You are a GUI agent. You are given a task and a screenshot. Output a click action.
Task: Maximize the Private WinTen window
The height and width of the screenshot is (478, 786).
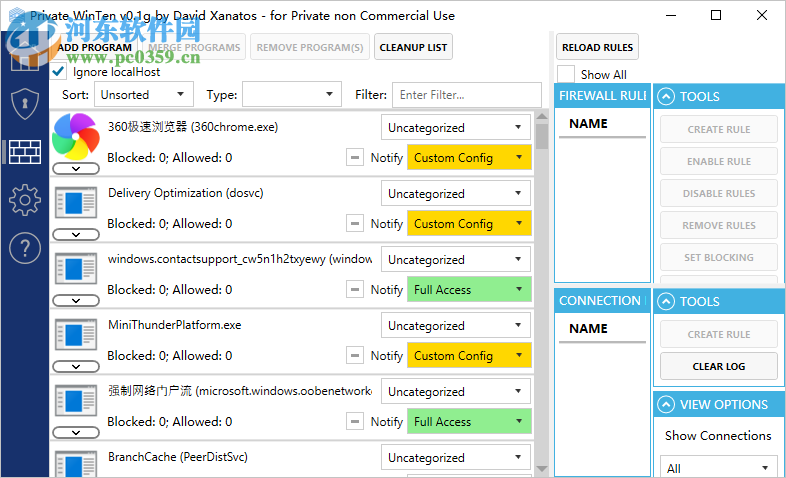[x=716, y=15]
